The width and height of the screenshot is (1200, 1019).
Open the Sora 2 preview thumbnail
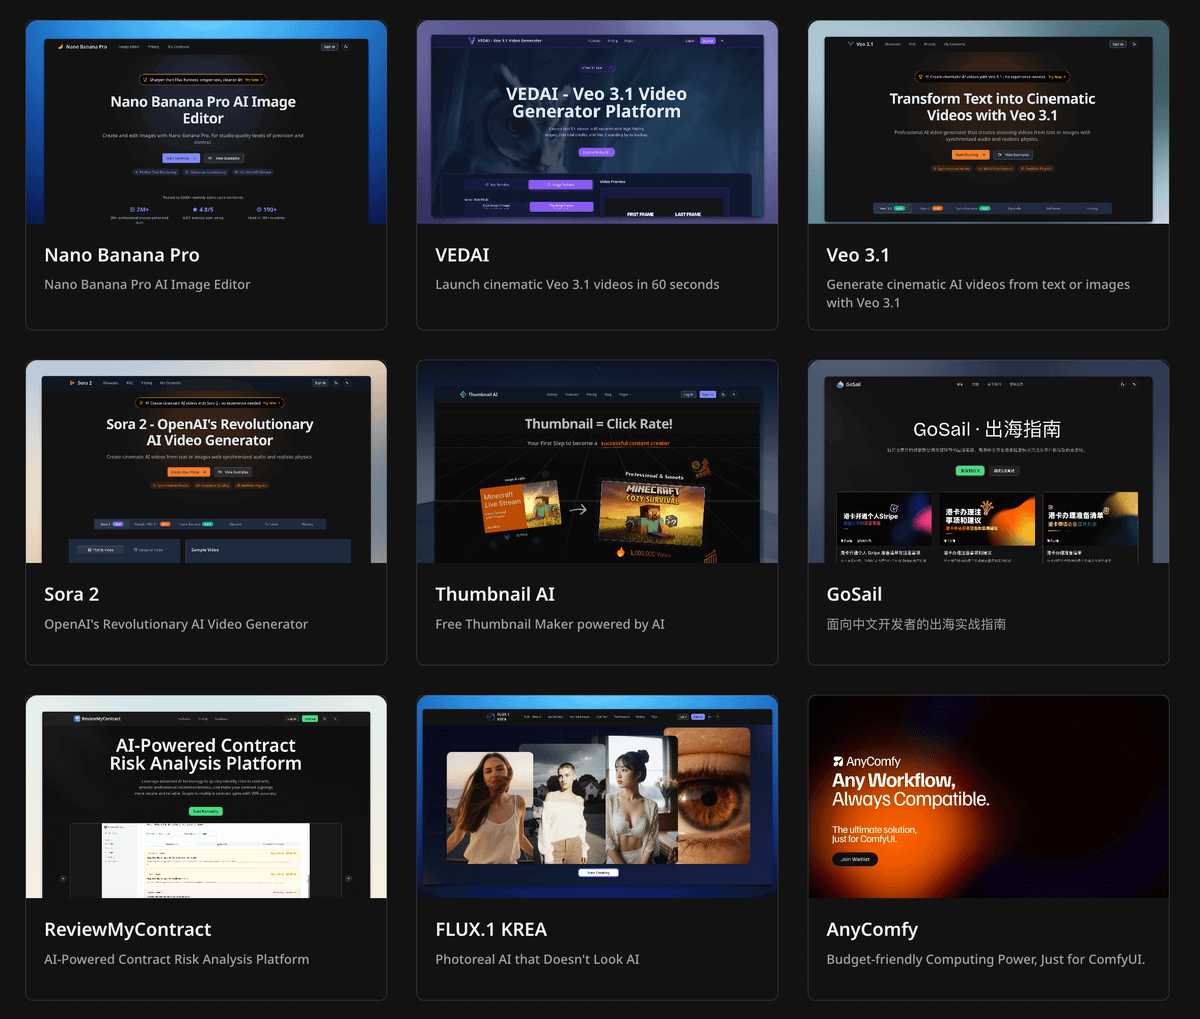tap(206, 462)
